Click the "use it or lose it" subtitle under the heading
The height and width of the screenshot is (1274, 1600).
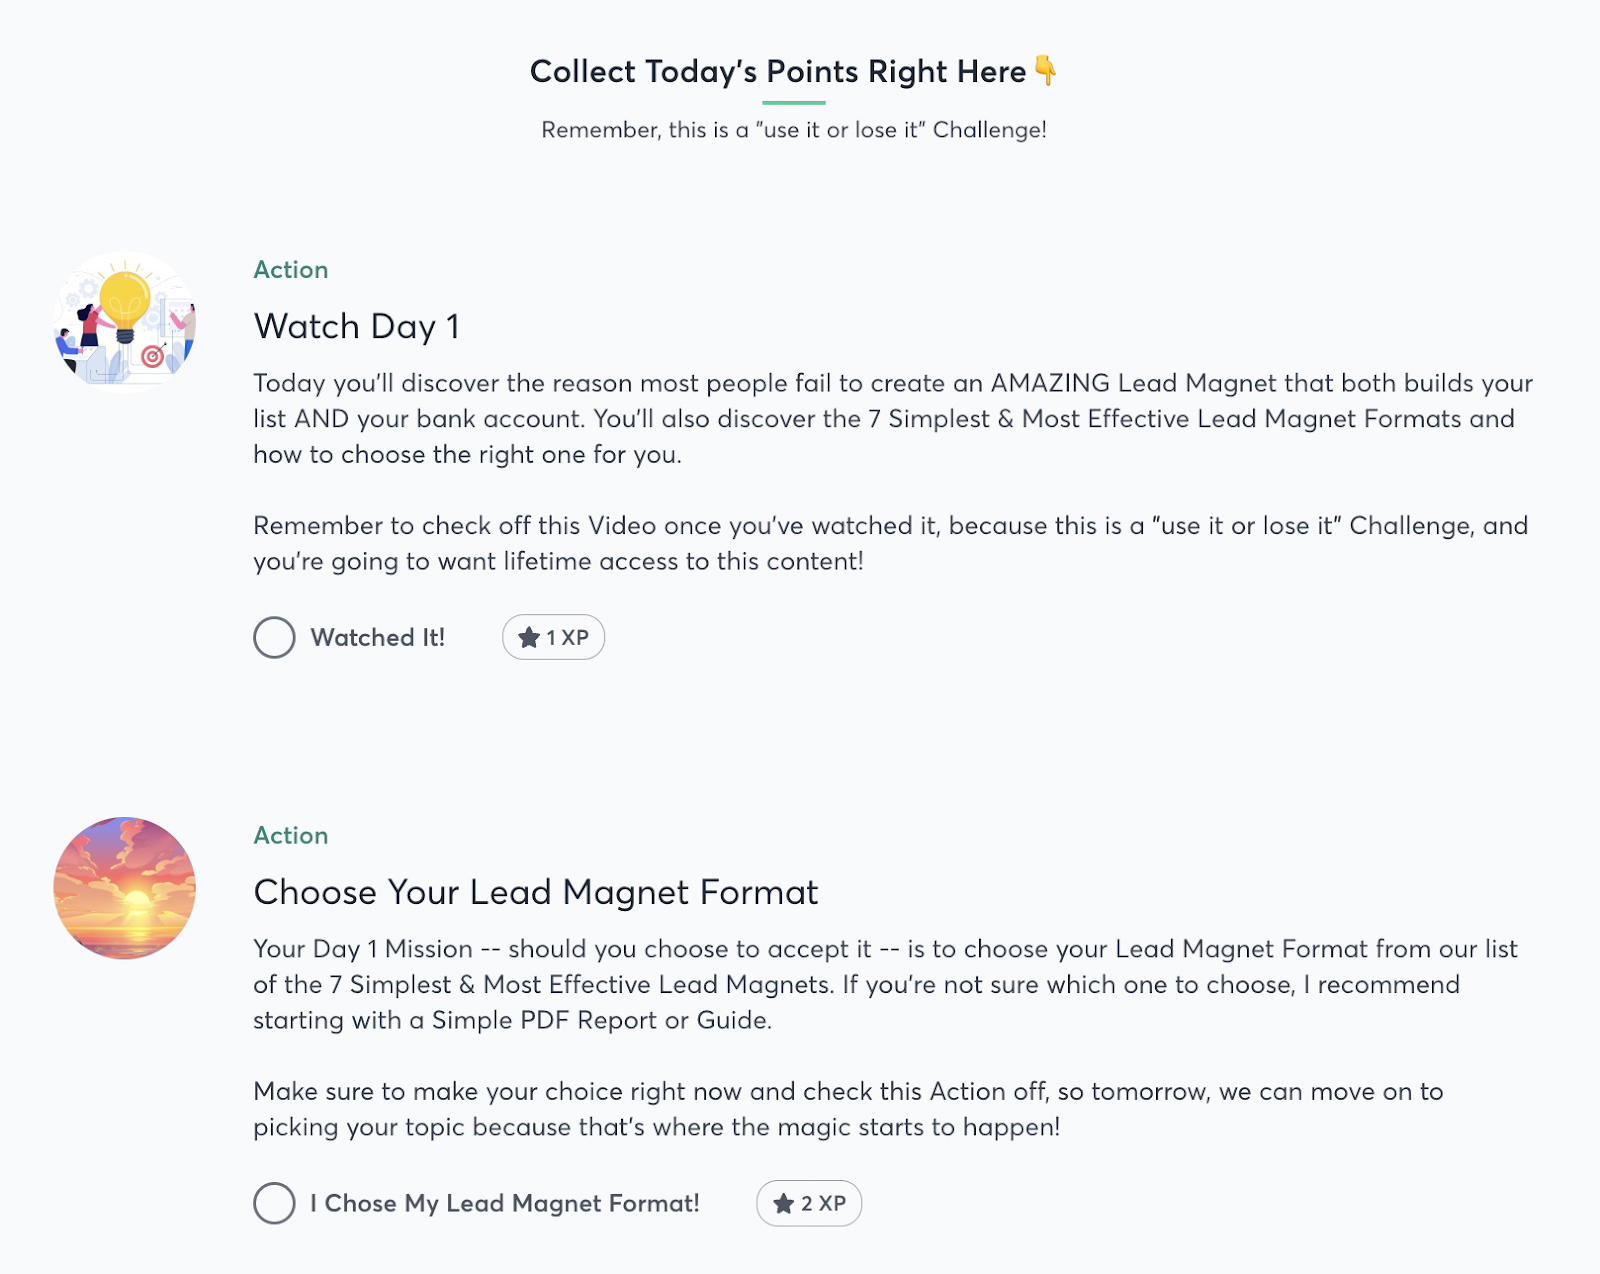tap(794, 130)
